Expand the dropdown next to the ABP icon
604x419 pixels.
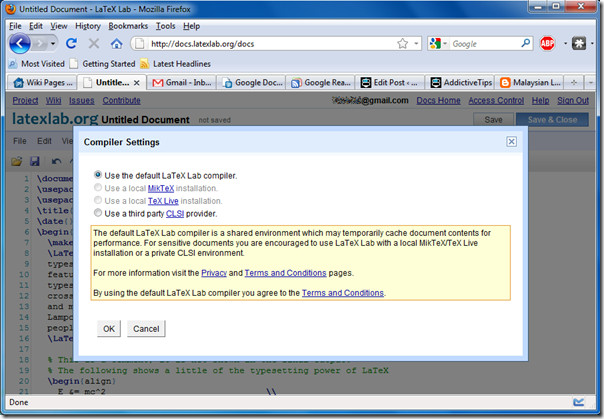[x=565, y=44]
